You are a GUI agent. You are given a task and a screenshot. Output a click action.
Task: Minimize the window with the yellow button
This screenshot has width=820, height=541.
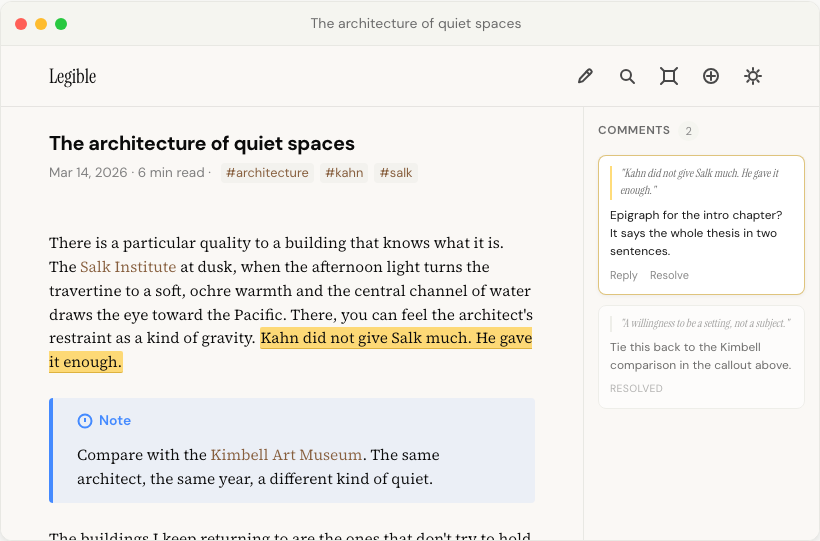[41, 24]
